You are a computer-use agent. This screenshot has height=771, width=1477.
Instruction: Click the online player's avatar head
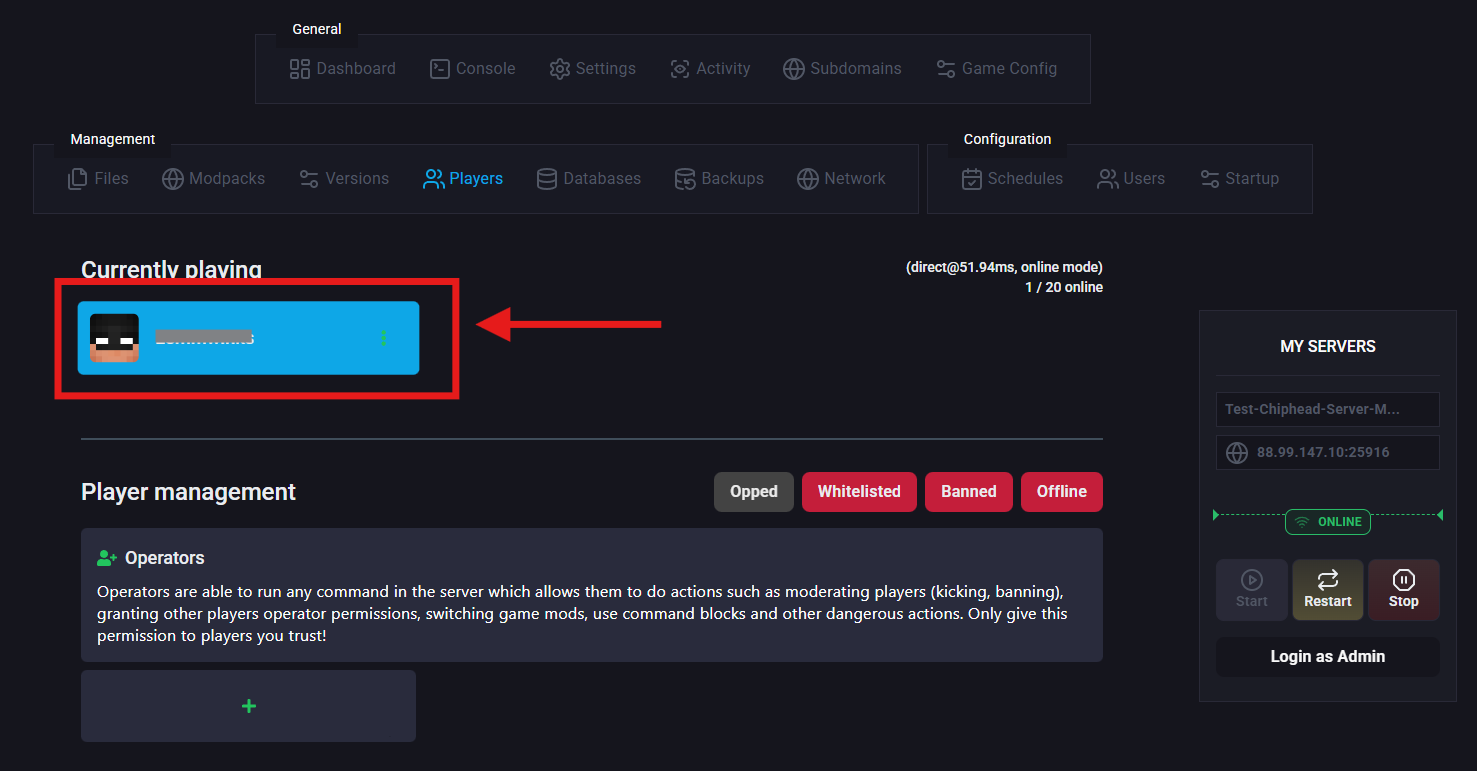pos(114,338)
